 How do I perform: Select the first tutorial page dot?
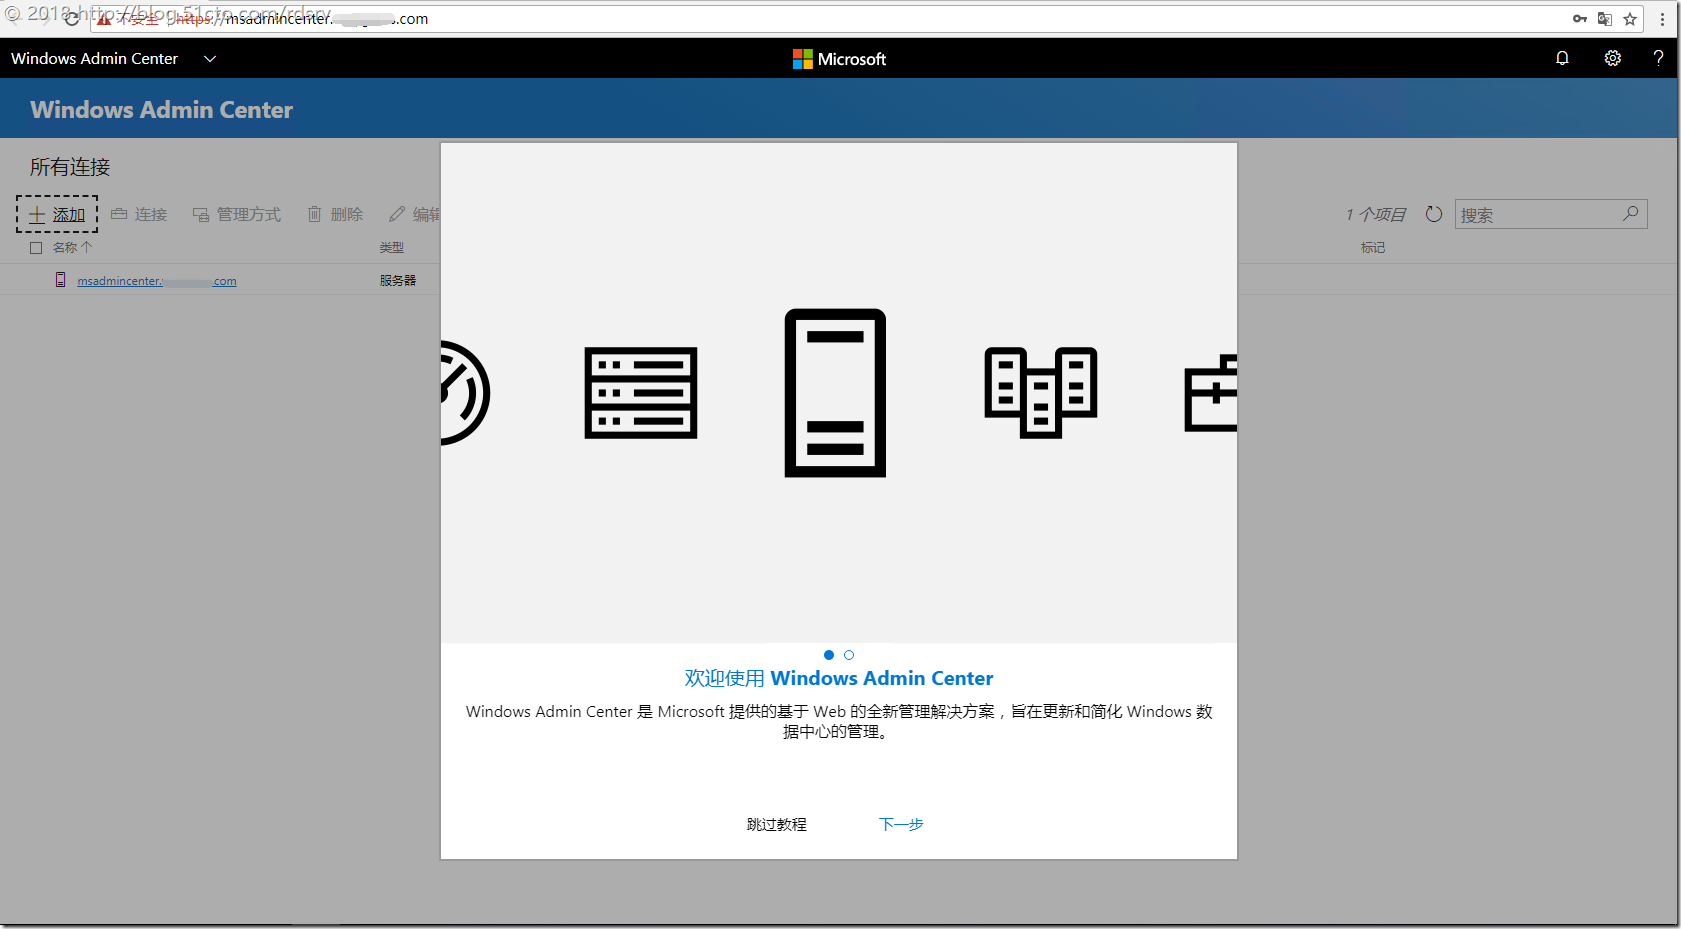(x=829, y=655)
